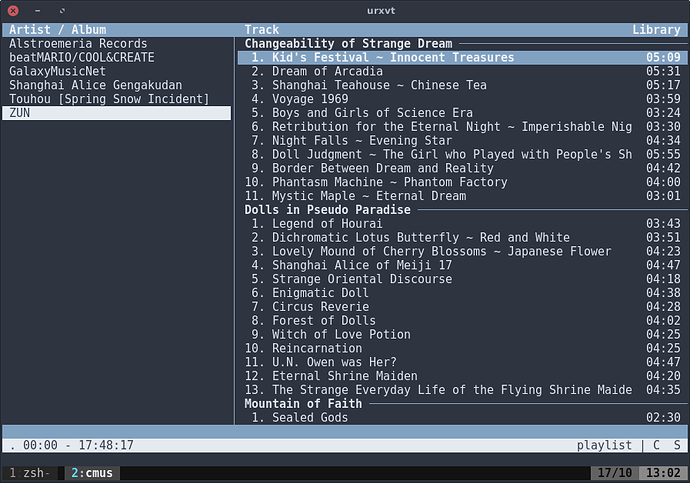Select track Reincarnation
The height and width of the screenshot is (483, 690).
(x=462, y=348)
